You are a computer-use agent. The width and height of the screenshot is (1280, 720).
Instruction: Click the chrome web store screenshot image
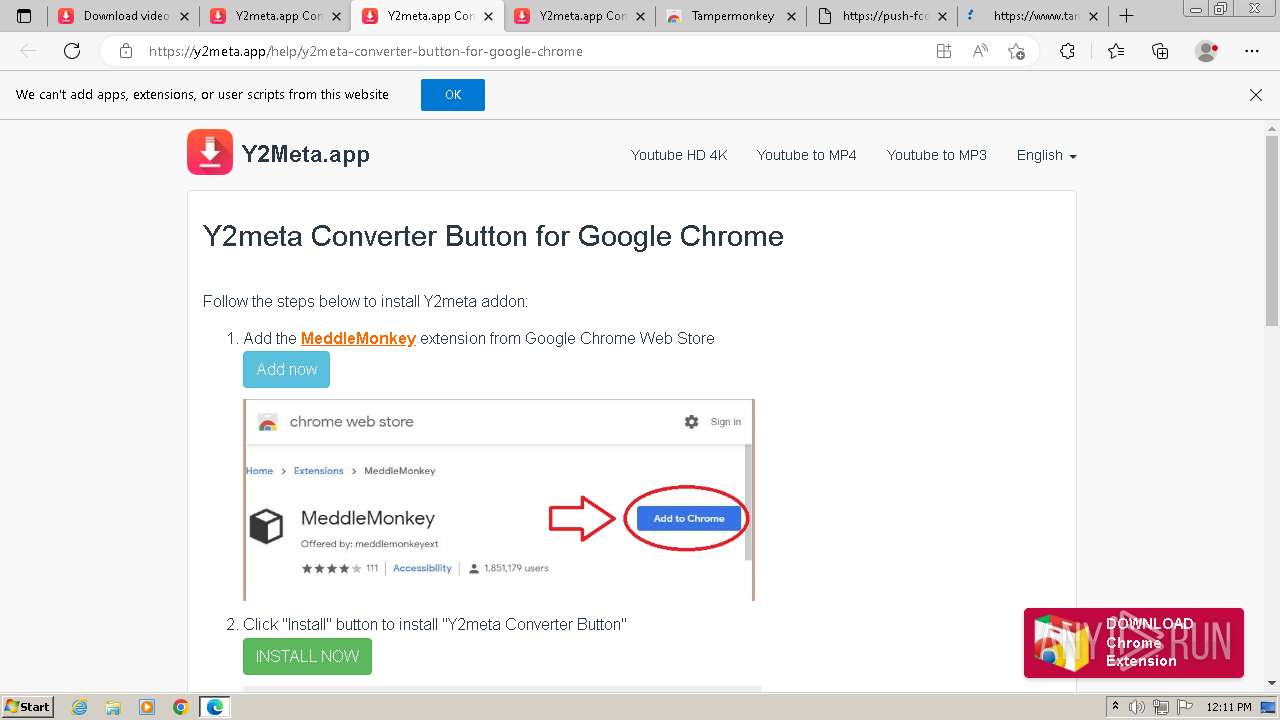click(499, 500)
